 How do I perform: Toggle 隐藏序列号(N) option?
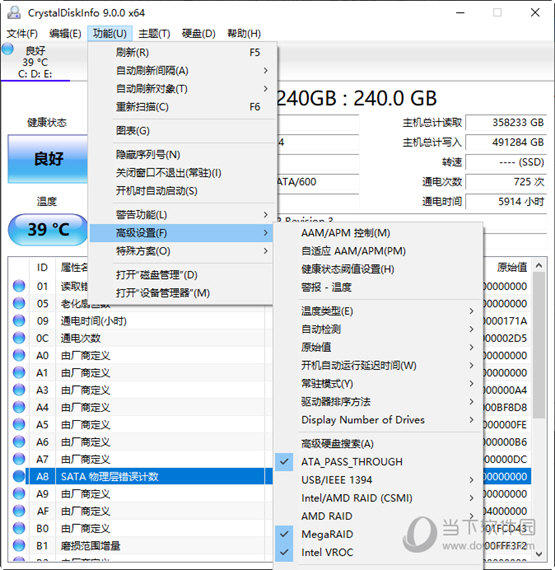pos(181,154)
